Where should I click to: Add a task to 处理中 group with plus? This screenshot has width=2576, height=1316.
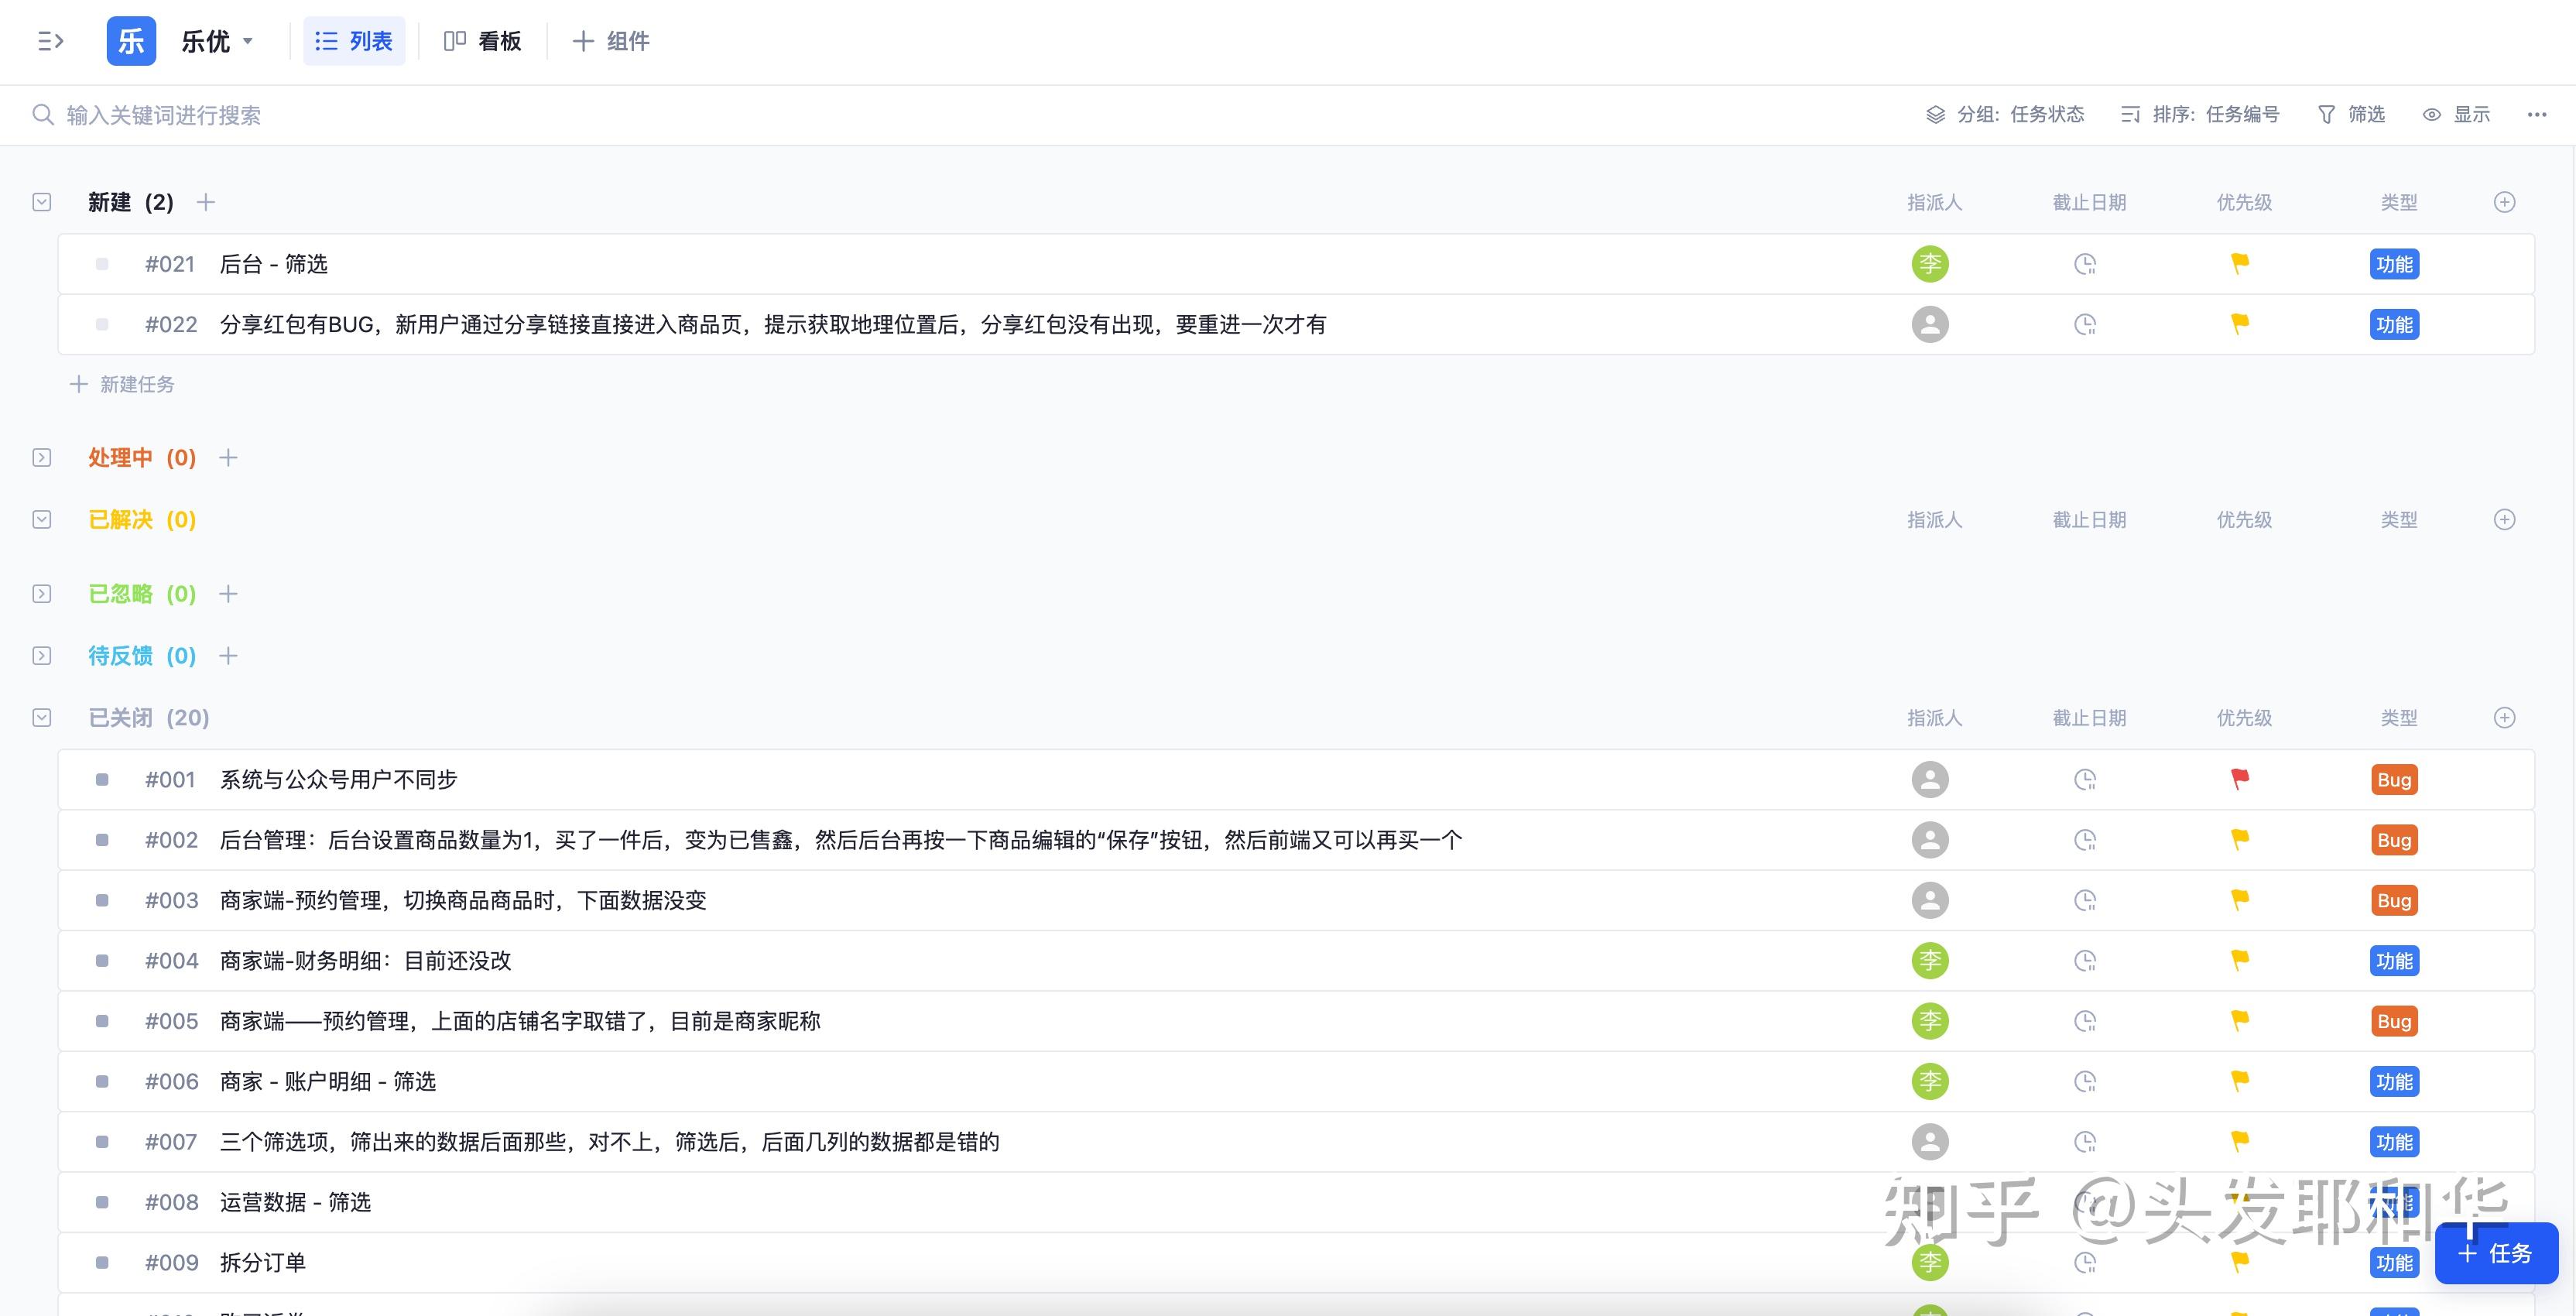click(228, 458)
